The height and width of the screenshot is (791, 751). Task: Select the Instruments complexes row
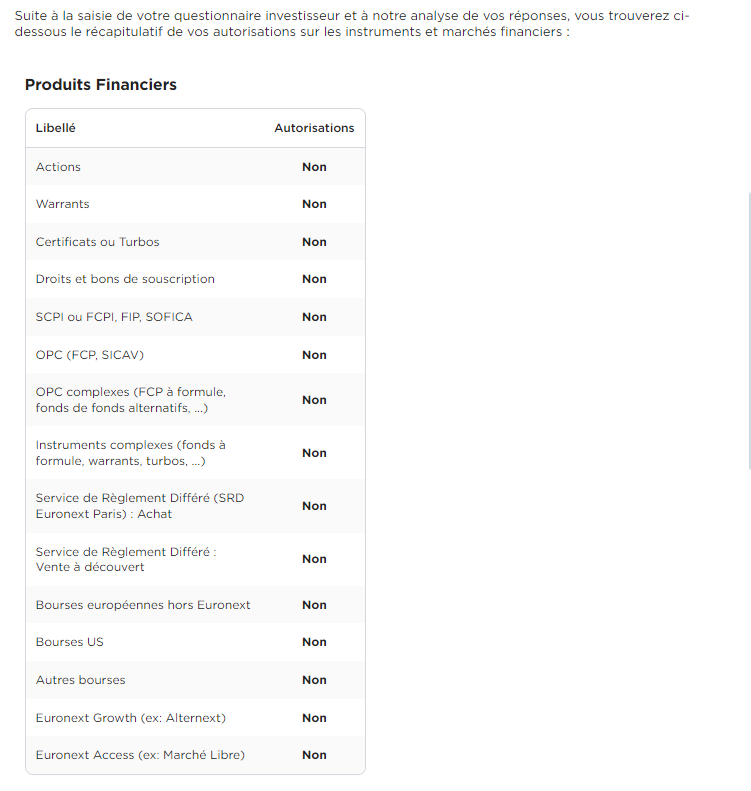click(195, 453)
